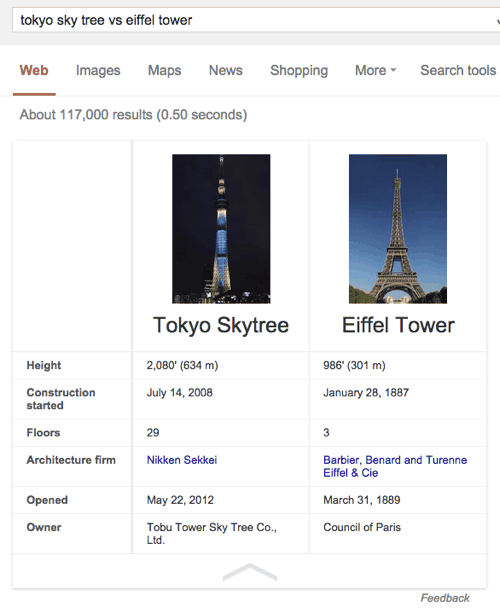Click the Owner row label
This screenshot has height=613, width=500.
tap(44, 527)
